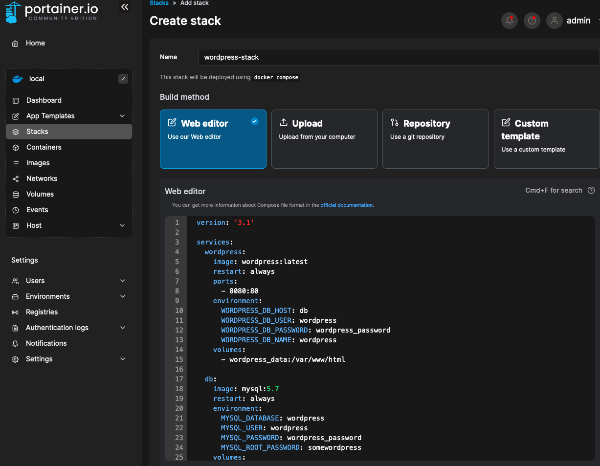The height and width of the screenshot is (466, 600).
Task: Click the 'Cmd+F for search' hint text
Action: click(x=553, y=191)
